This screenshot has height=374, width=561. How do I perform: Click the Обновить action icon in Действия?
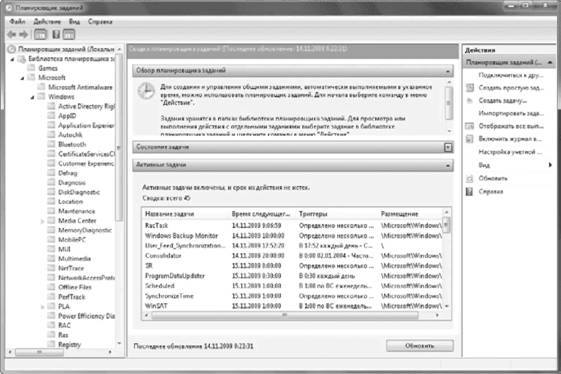click(470, 178)
